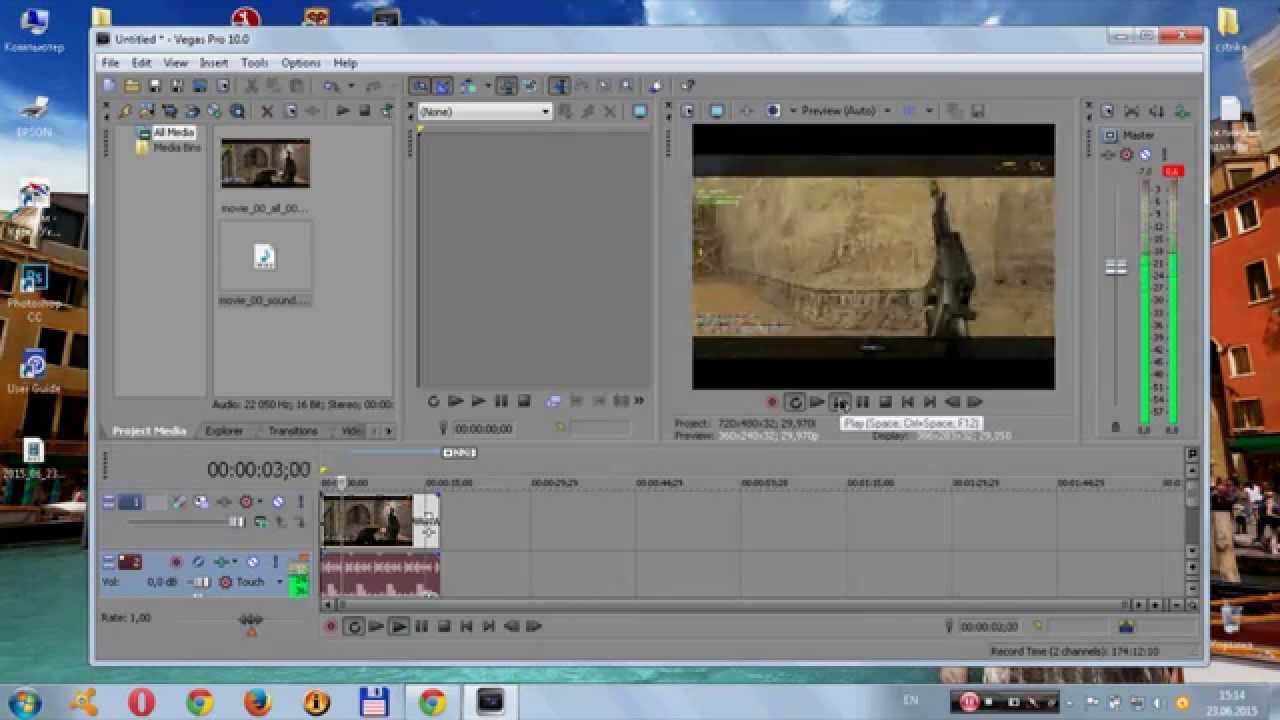Toggle Solo on audio track 2
This screenshot has width=1280, height=720.
point(275,563)
